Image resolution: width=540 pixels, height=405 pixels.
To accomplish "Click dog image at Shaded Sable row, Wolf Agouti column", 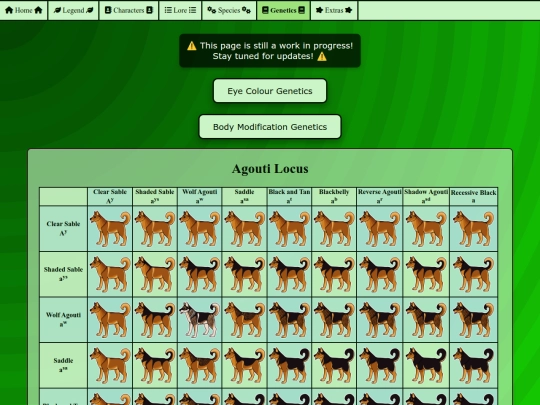I will (x=199, y=274).
